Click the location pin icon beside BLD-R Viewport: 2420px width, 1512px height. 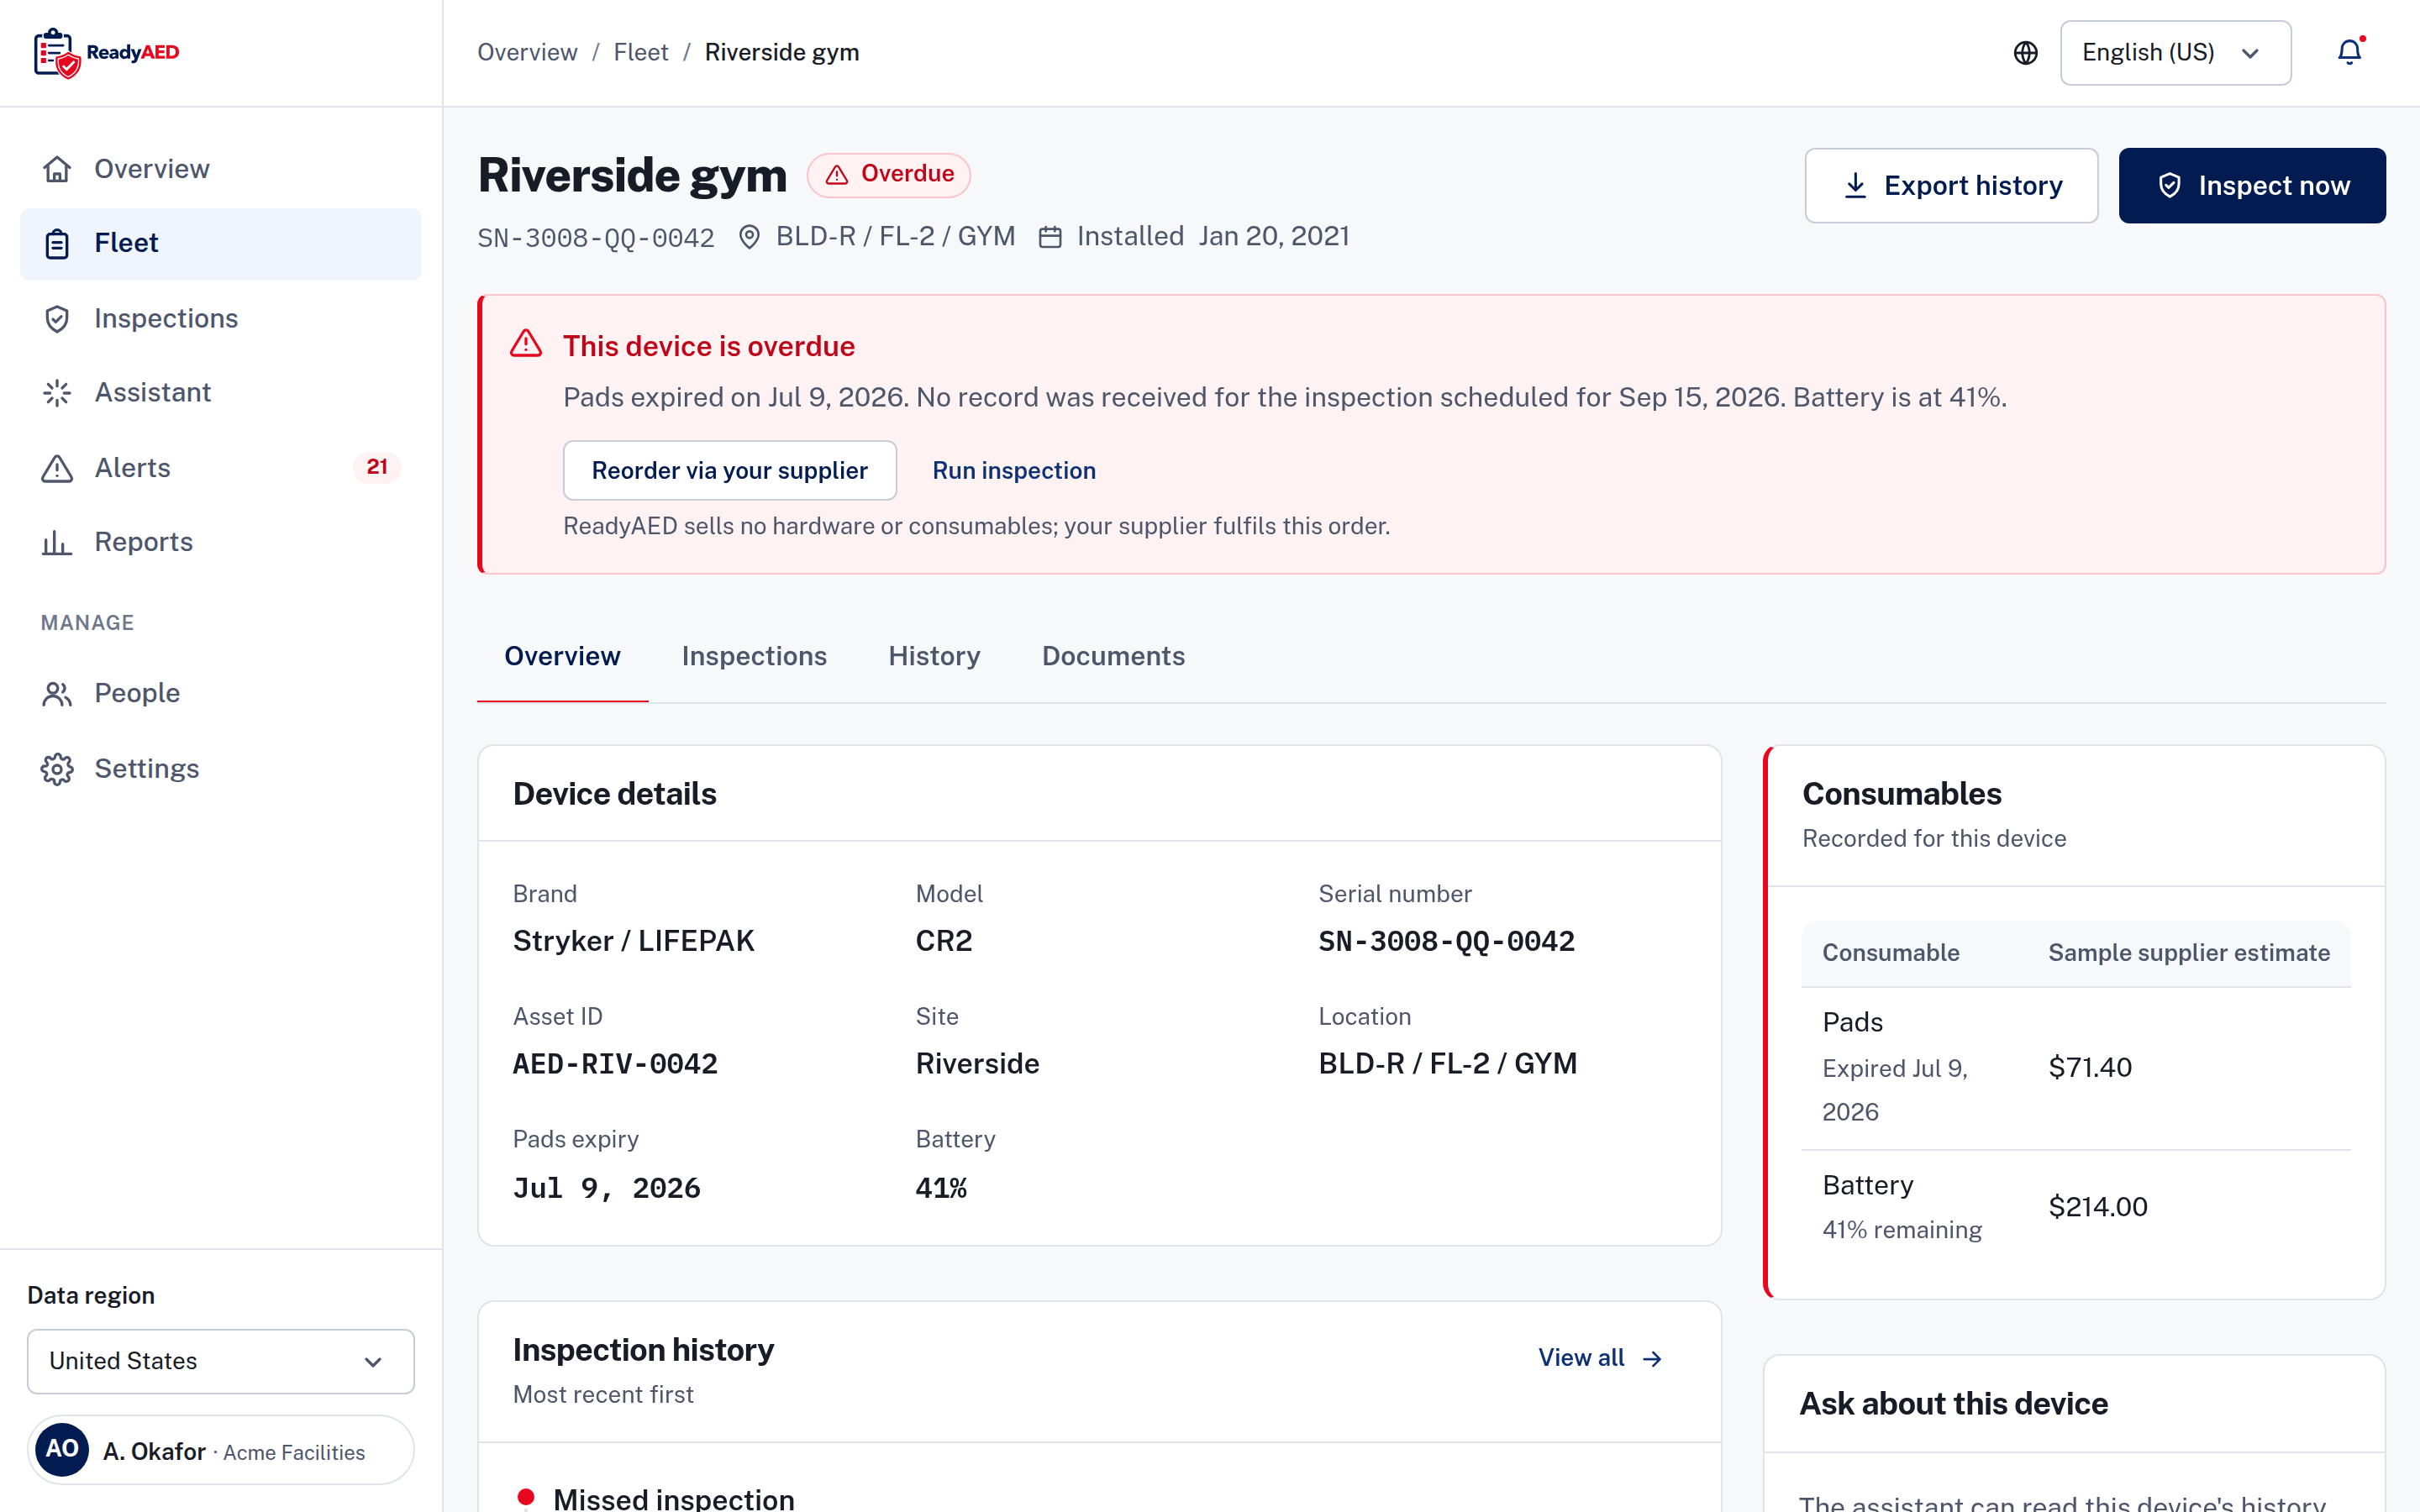[749, 237]
